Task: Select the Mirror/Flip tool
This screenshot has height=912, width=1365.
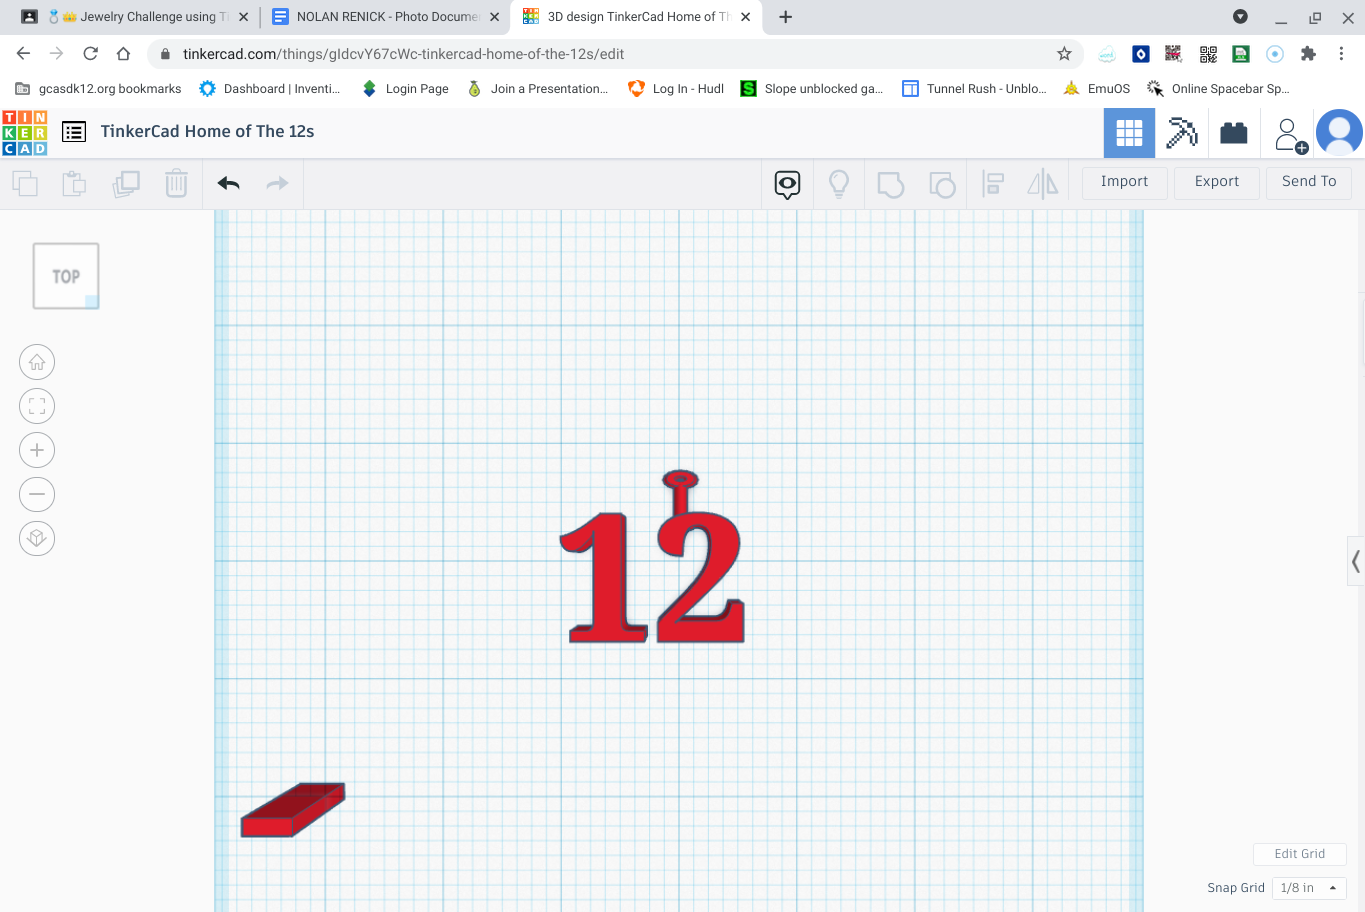Action: click(x=1041, y=184)
